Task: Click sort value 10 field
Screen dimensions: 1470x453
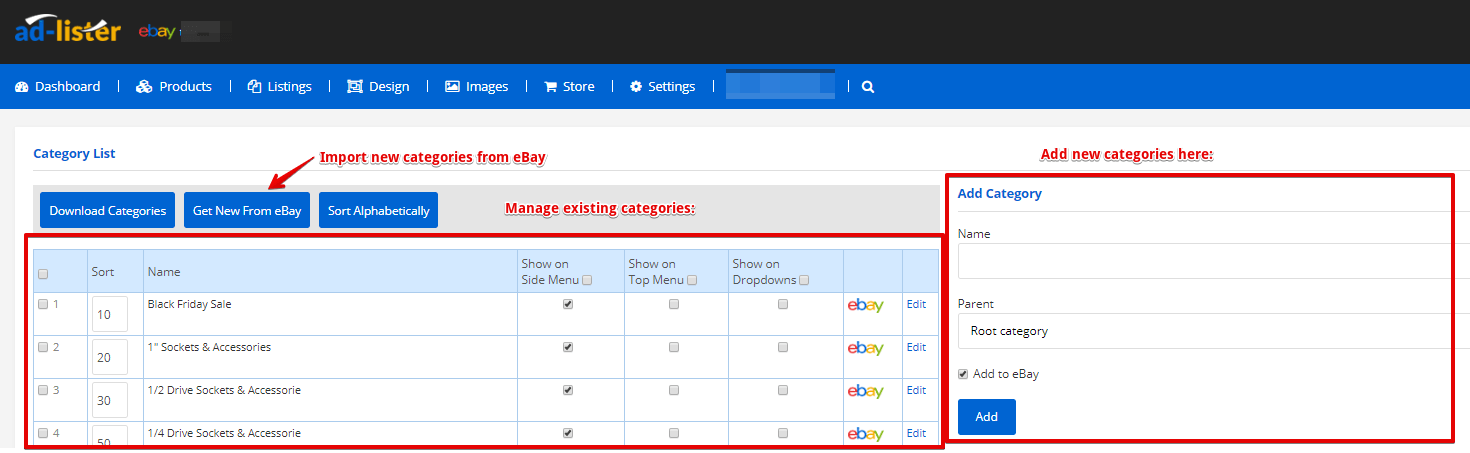Action: 110,314
